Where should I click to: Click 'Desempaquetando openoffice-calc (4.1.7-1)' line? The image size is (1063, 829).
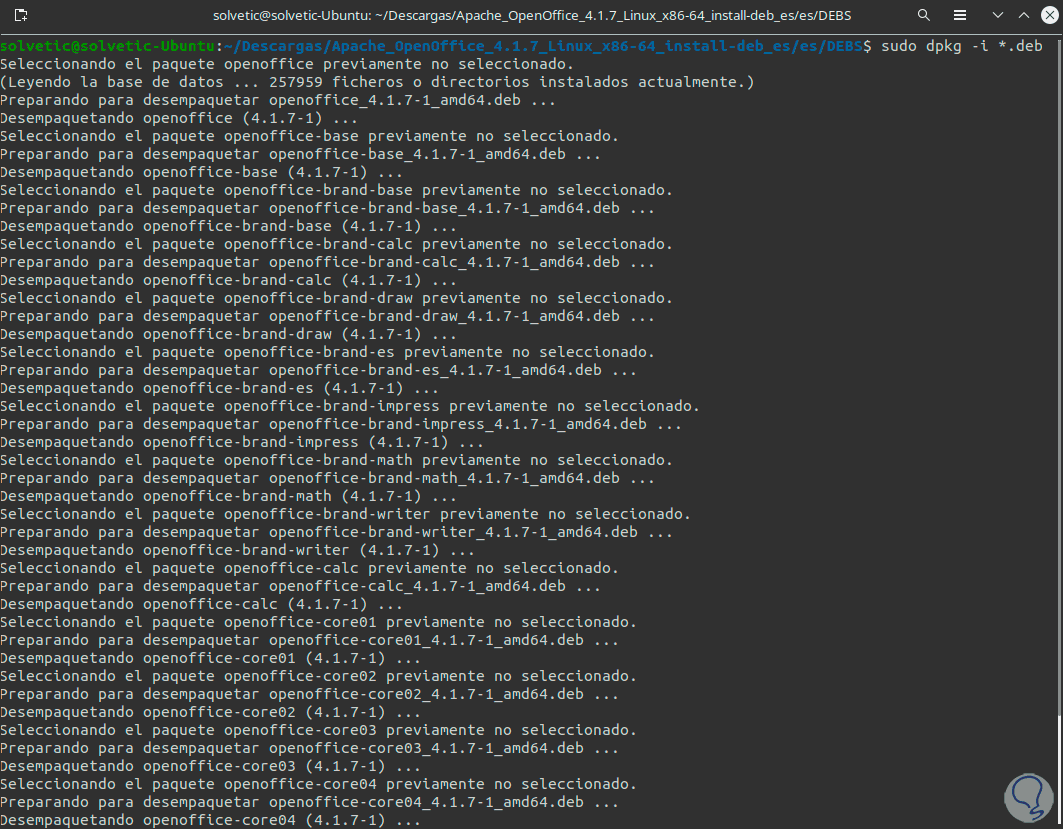201,604
